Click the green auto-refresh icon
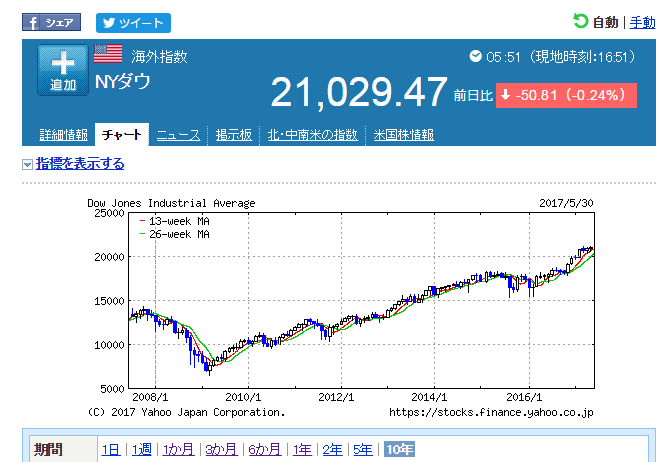This screenshot has height=462, width=664. [581, 21]
